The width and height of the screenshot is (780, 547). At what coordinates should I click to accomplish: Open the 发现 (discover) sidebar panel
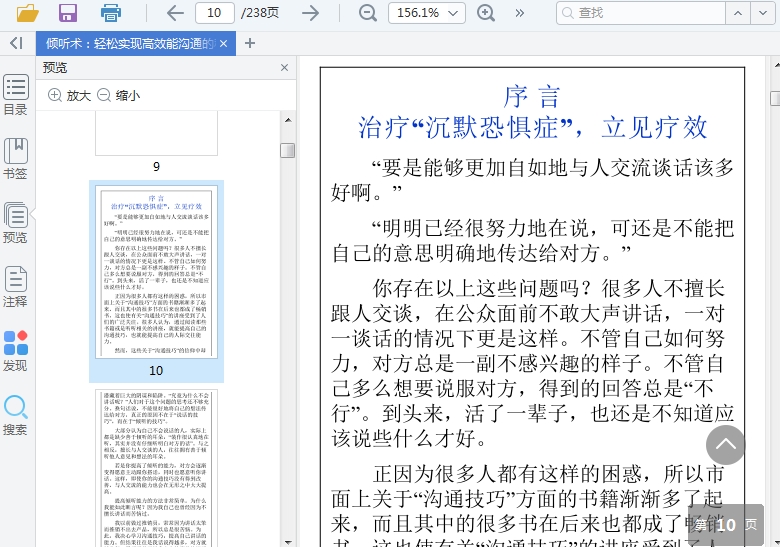pos(16,351)
